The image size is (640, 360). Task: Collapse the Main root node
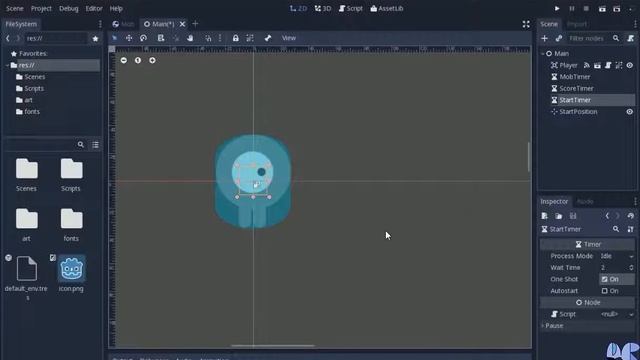pos(543,54)
